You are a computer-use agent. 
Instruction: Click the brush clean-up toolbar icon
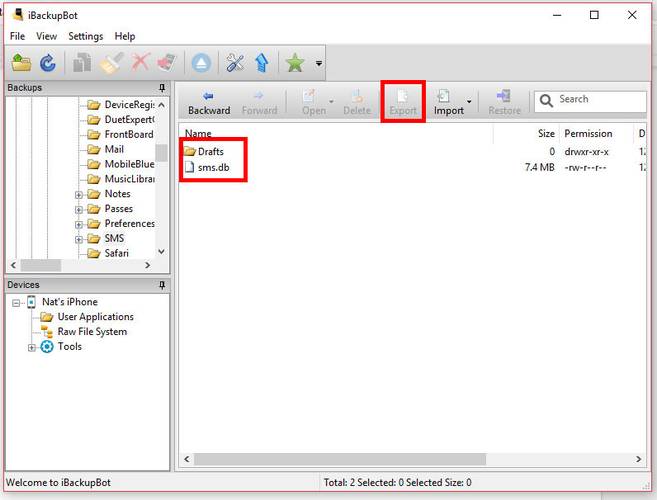coord(111,63)
